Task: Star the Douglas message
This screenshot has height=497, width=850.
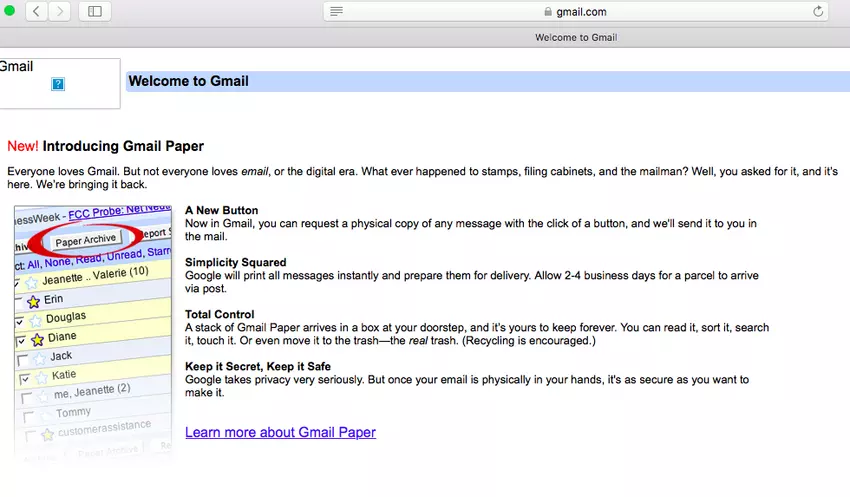Action: click(35, 321)
